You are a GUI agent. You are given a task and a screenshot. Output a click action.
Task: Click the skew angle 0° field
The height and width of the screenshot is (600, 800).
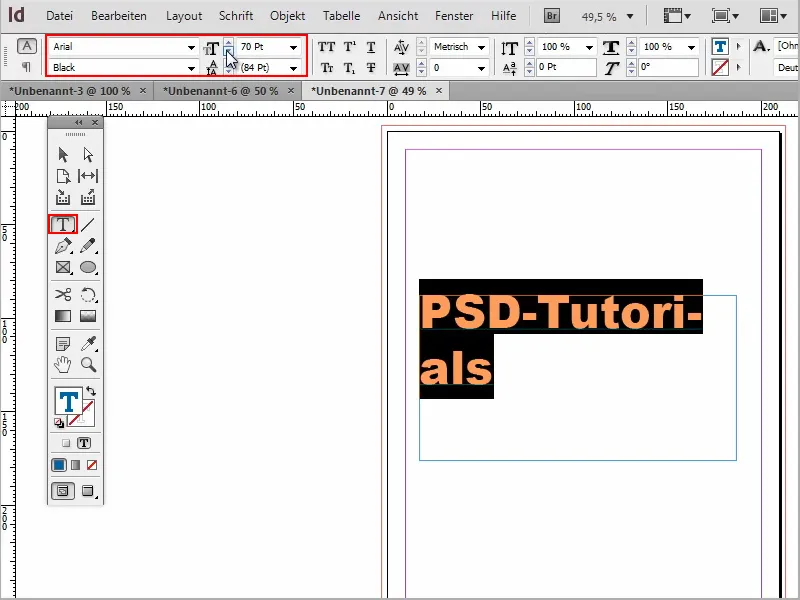point(668,67)
